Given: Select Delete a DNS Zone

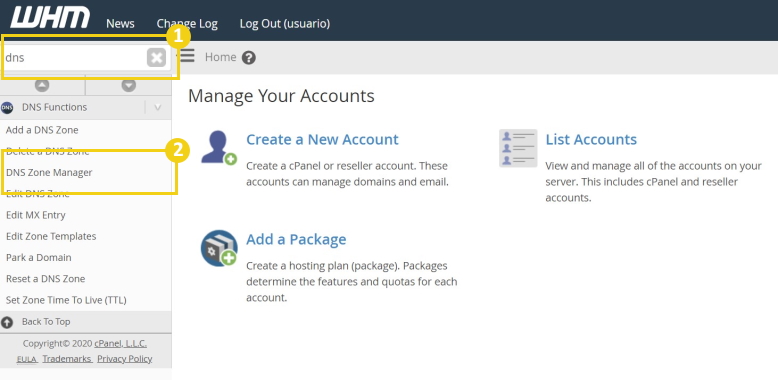Looking at the screenshot, I should coord(48,151).
